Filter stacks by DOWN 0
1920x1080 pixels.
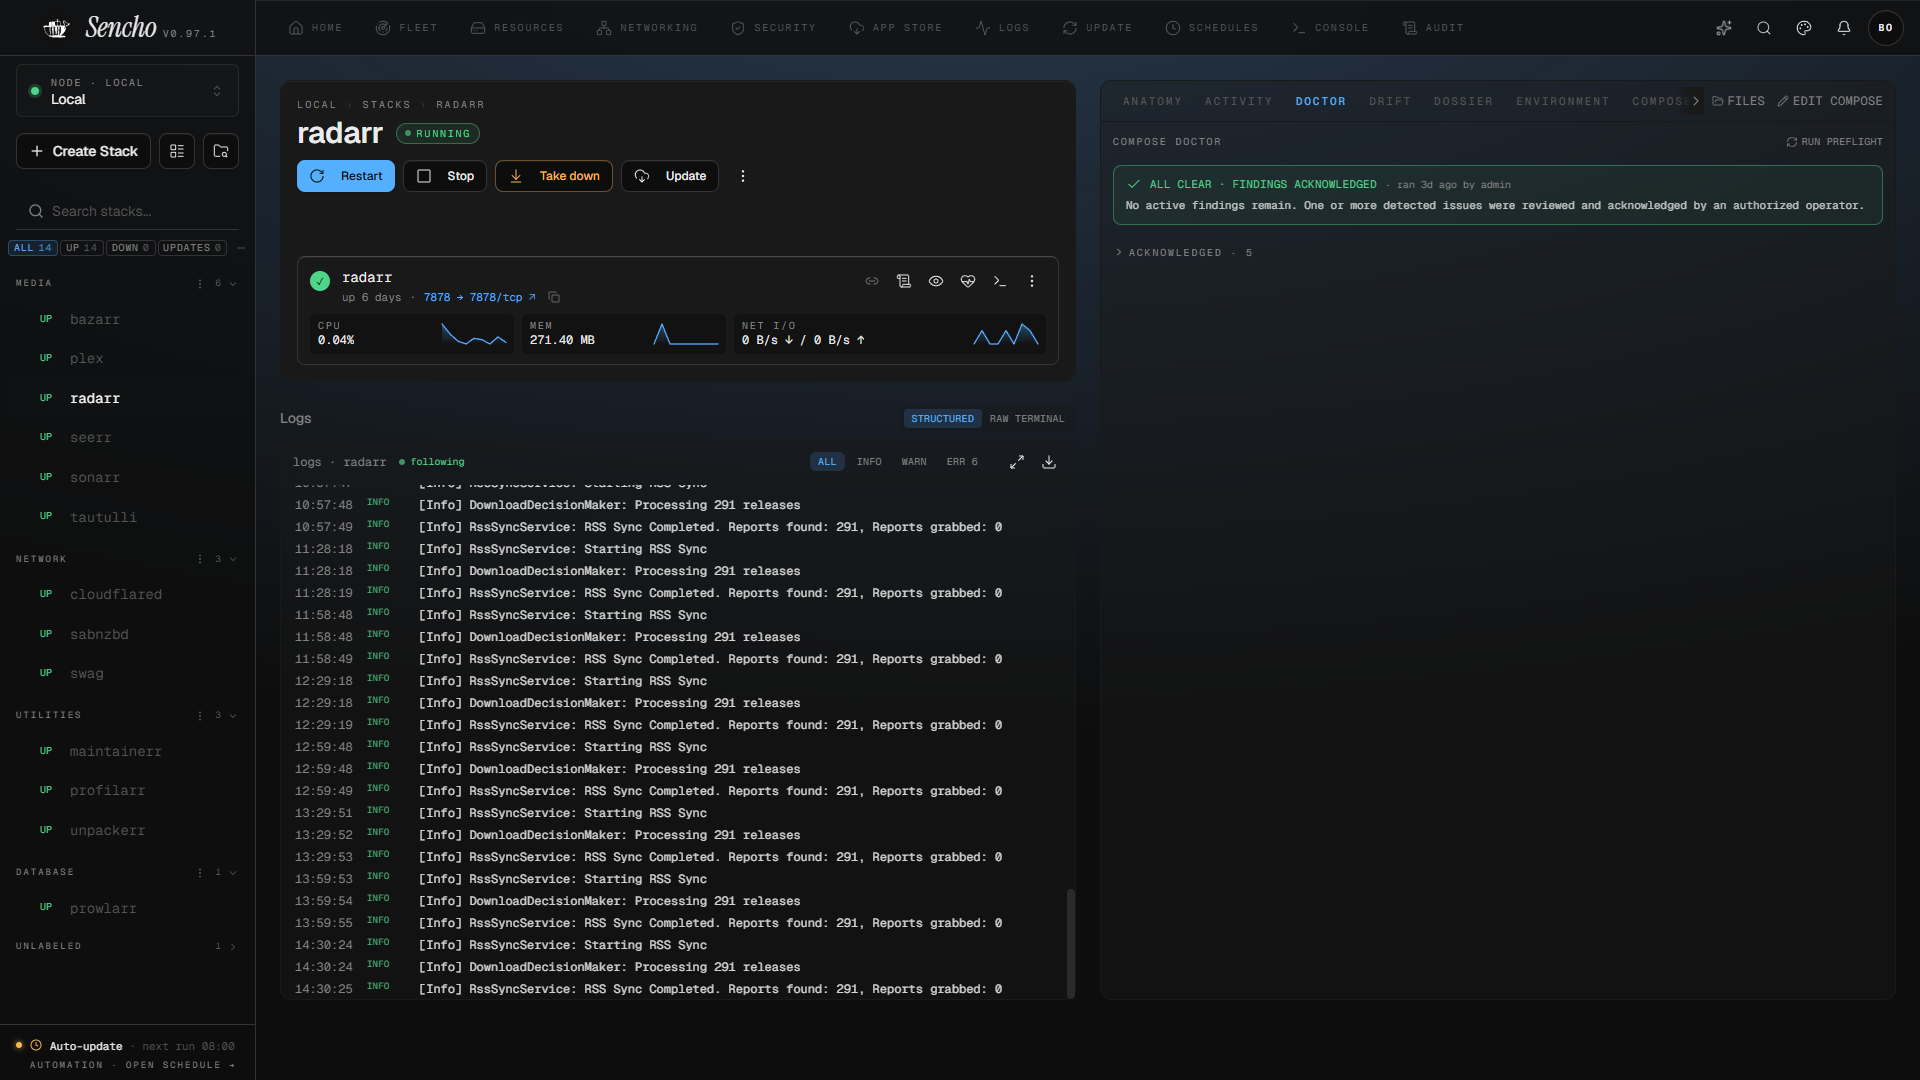[x=130, y=248]
